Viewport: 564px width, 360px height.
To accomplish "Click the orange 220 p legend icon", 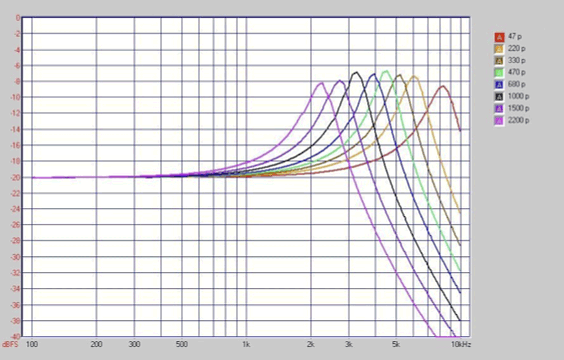I will (499, 49).
